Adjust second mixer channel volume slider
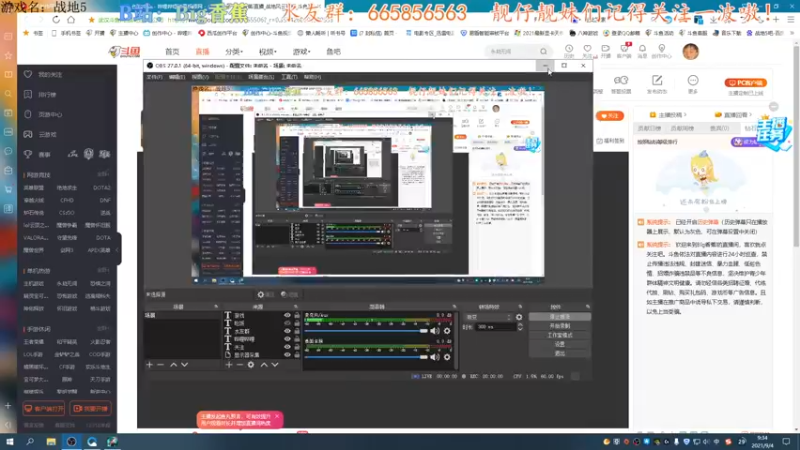 [366, 357]
